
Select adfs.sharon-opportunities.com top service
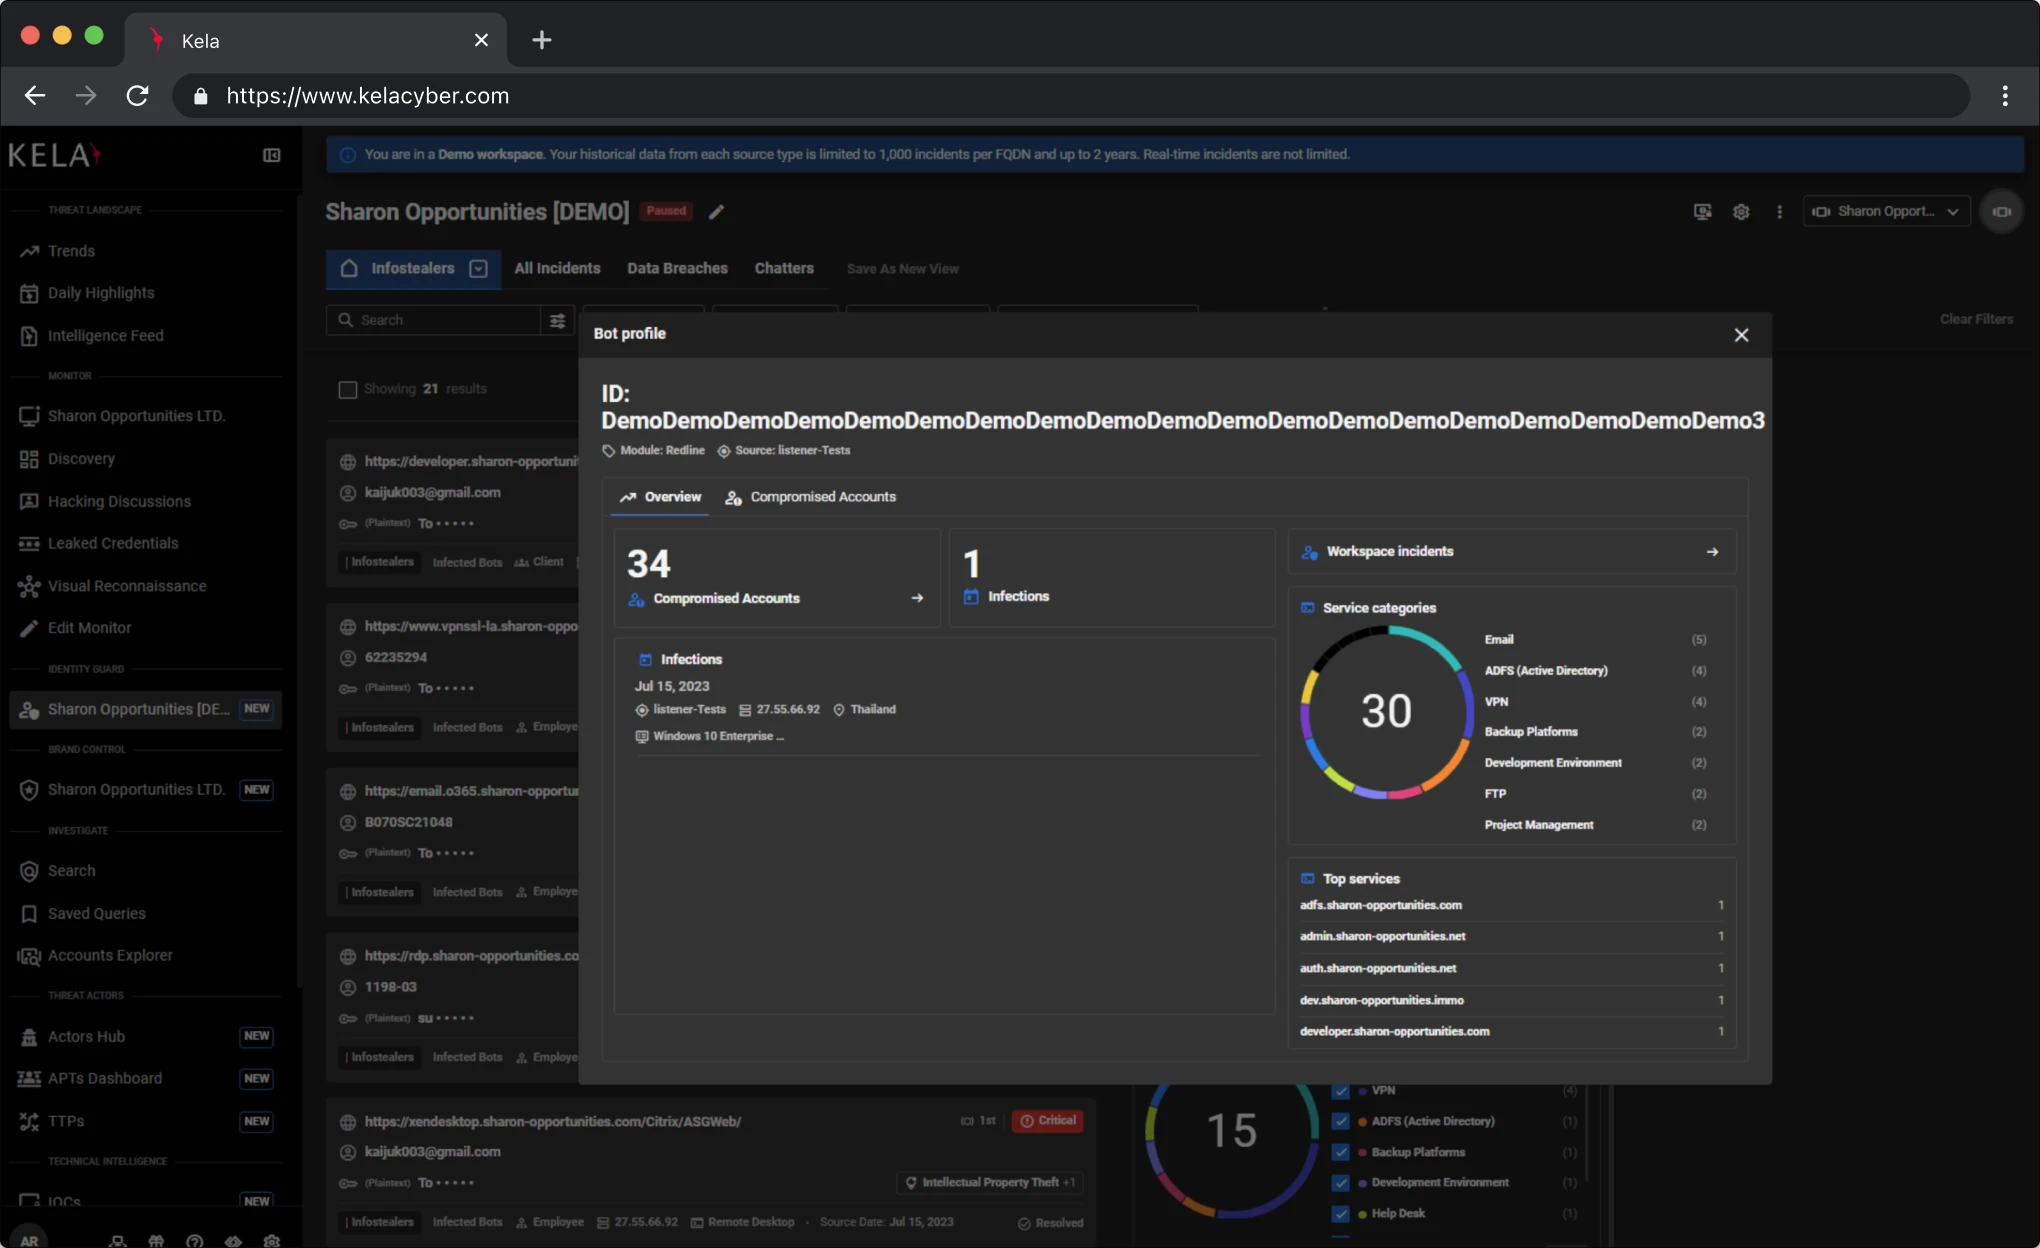[1511, 905]
